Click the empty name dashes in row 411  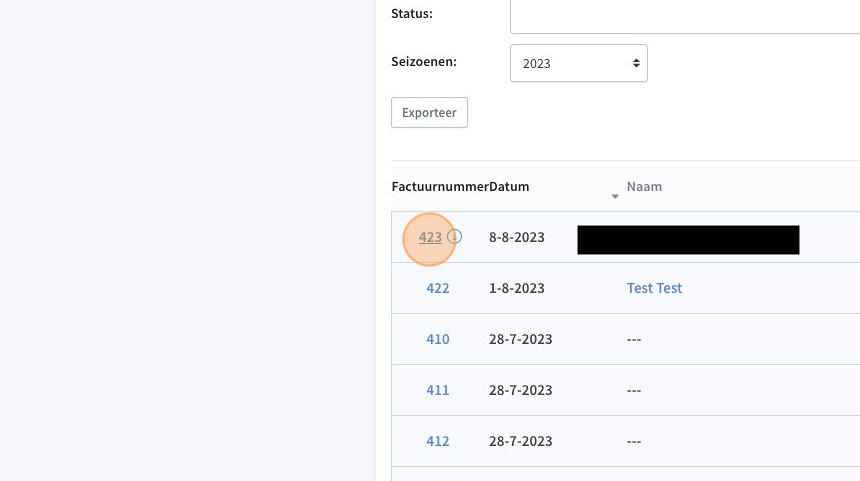click(x=634, y=391)
